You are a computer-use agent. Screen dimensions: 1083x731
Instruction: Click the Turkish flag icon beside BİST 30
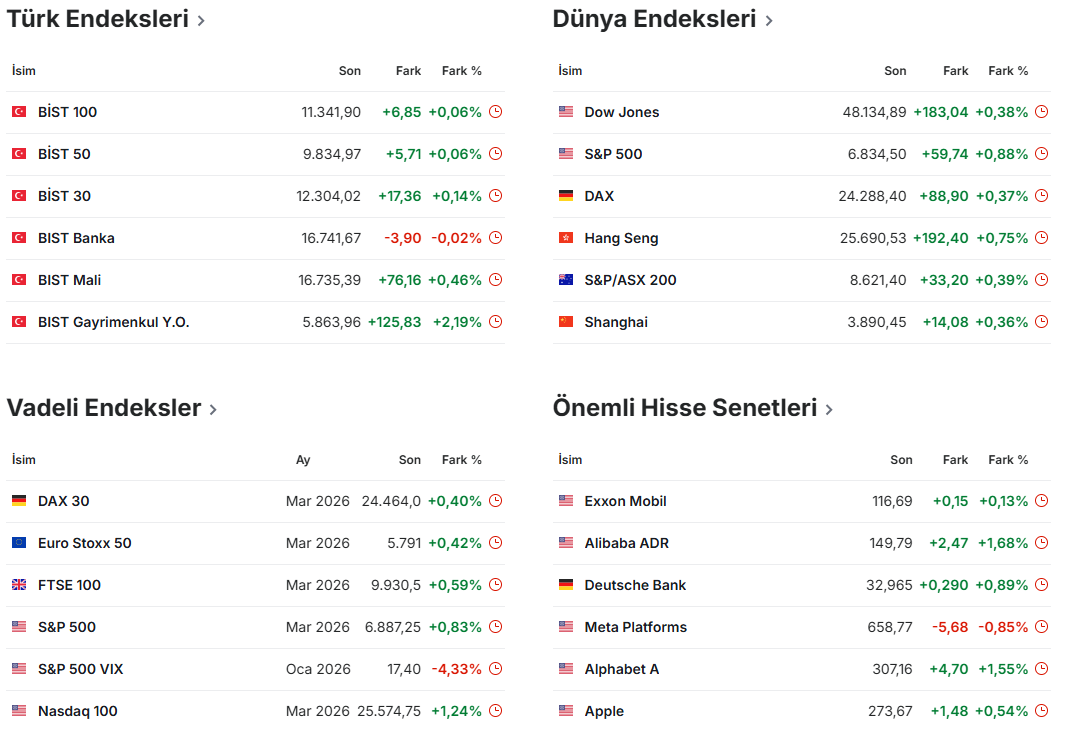pyautogui.click(x=19, y=196)
